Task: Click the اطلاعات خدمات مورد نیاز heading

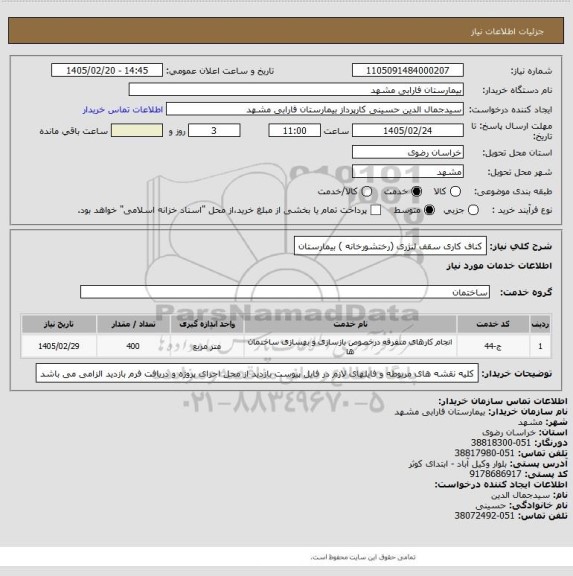Action: 499,266
